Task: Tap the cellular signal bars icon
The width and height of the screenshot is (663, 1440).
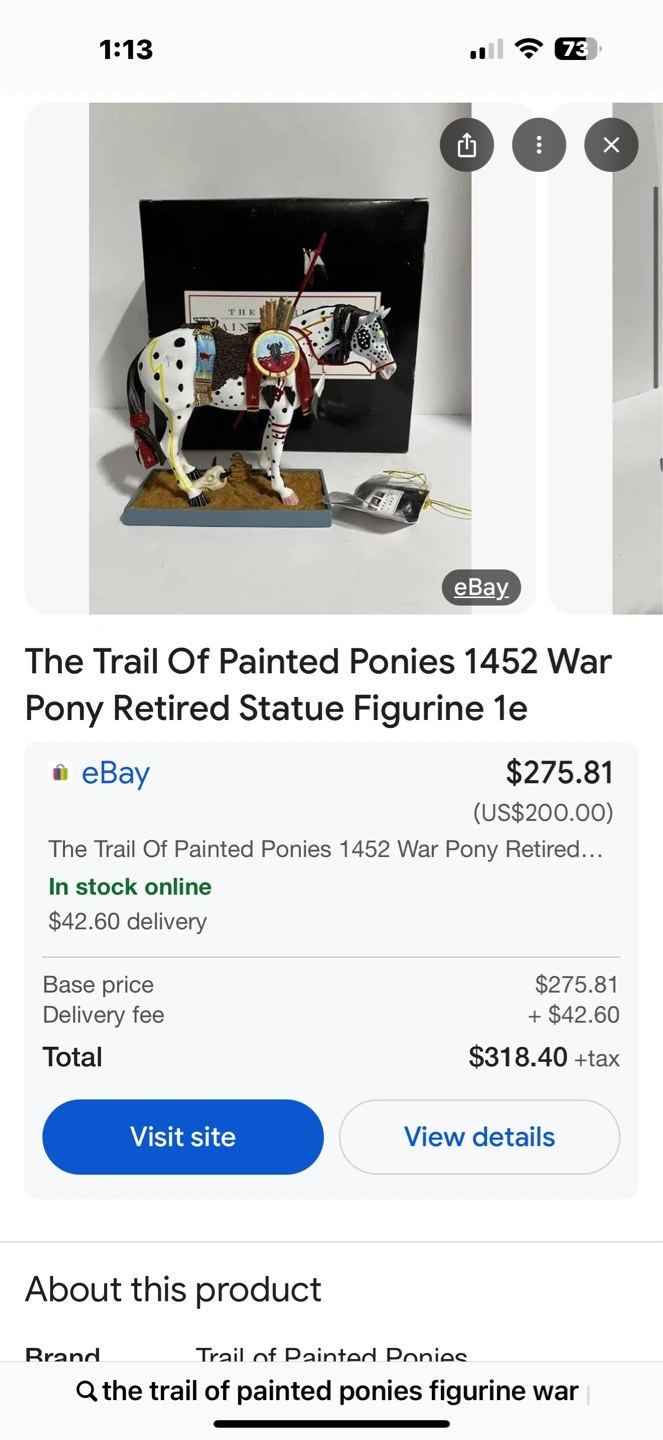Action: pyautogui.click(x=486, y=50)
